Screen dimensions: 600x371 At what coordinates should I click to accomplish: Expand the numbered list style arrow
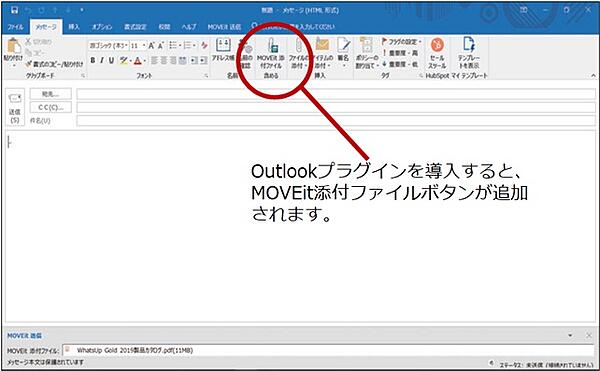[194, 46]
